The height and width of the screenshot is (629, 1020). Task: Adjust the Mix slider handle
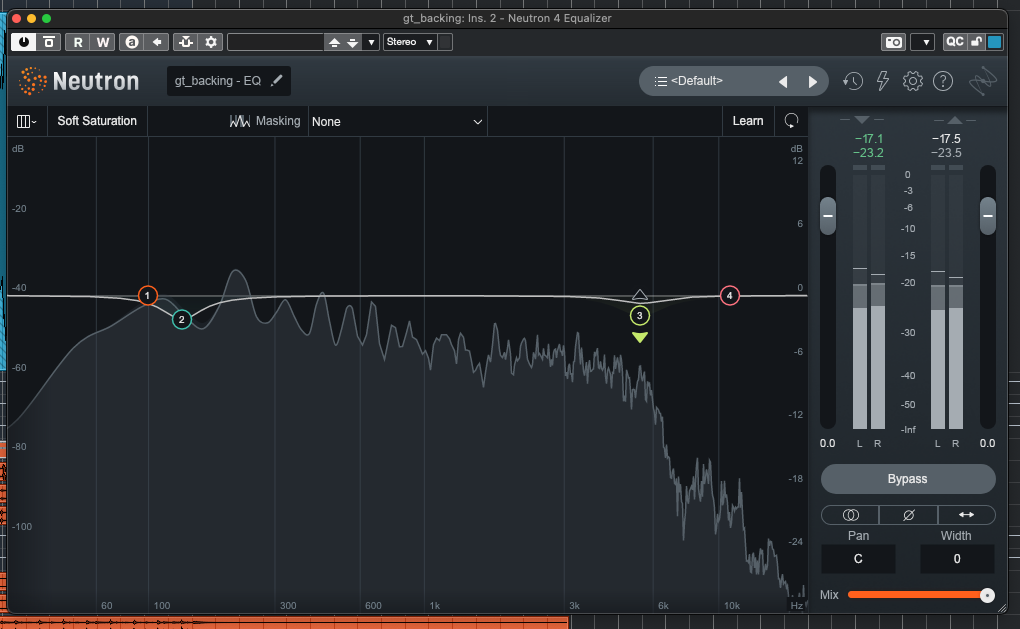pyautogui.click(x=987, y=595)
